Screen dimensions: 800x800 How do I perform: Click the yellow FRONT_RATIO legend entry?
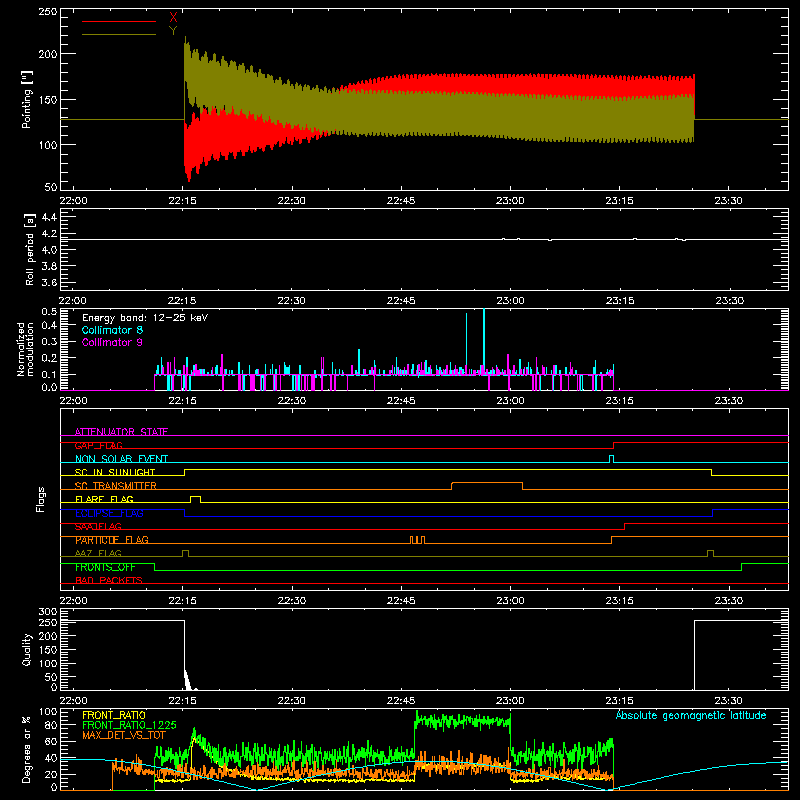pos(114,715)
